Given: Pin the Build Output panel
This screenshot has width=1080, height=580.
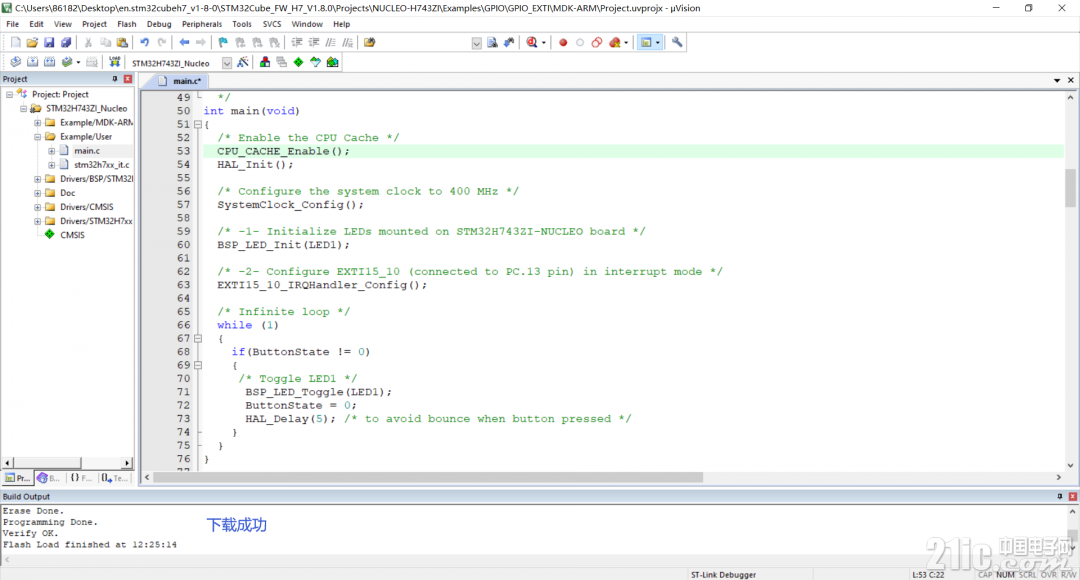Looking at the screenshot, I should pos(1060,497).
